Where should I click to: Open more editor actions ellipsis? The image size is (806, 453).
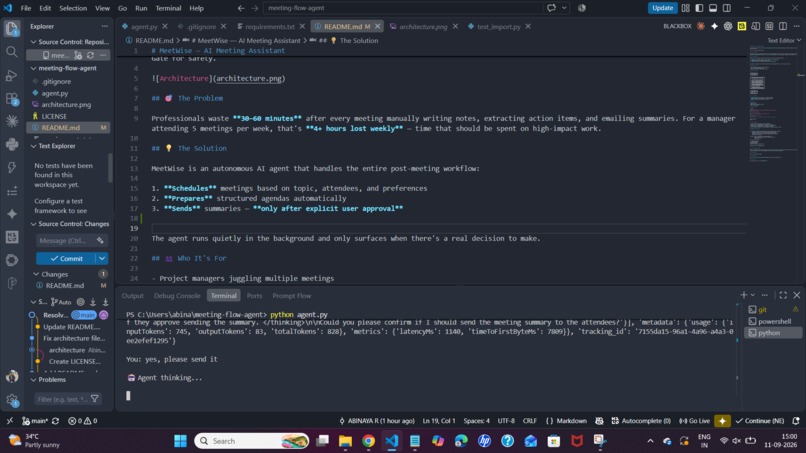tap(796, 26)
